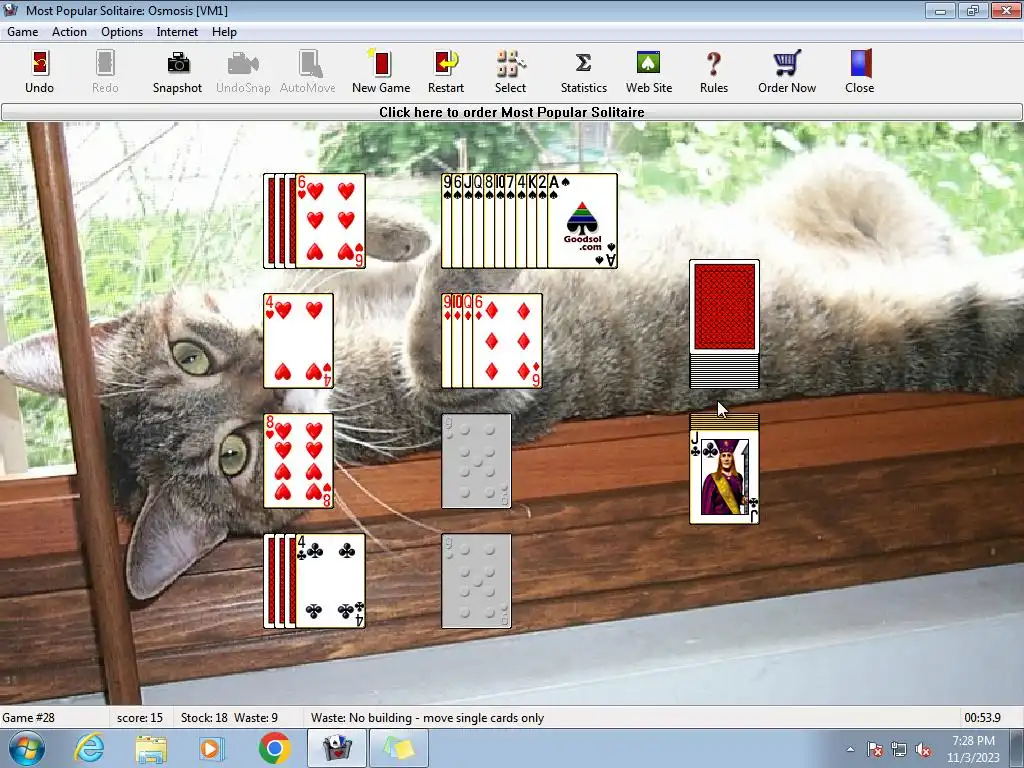Screen dimensions: 1024x768
Task: Open the Web Site icon
Action: (x=648, y=72)
